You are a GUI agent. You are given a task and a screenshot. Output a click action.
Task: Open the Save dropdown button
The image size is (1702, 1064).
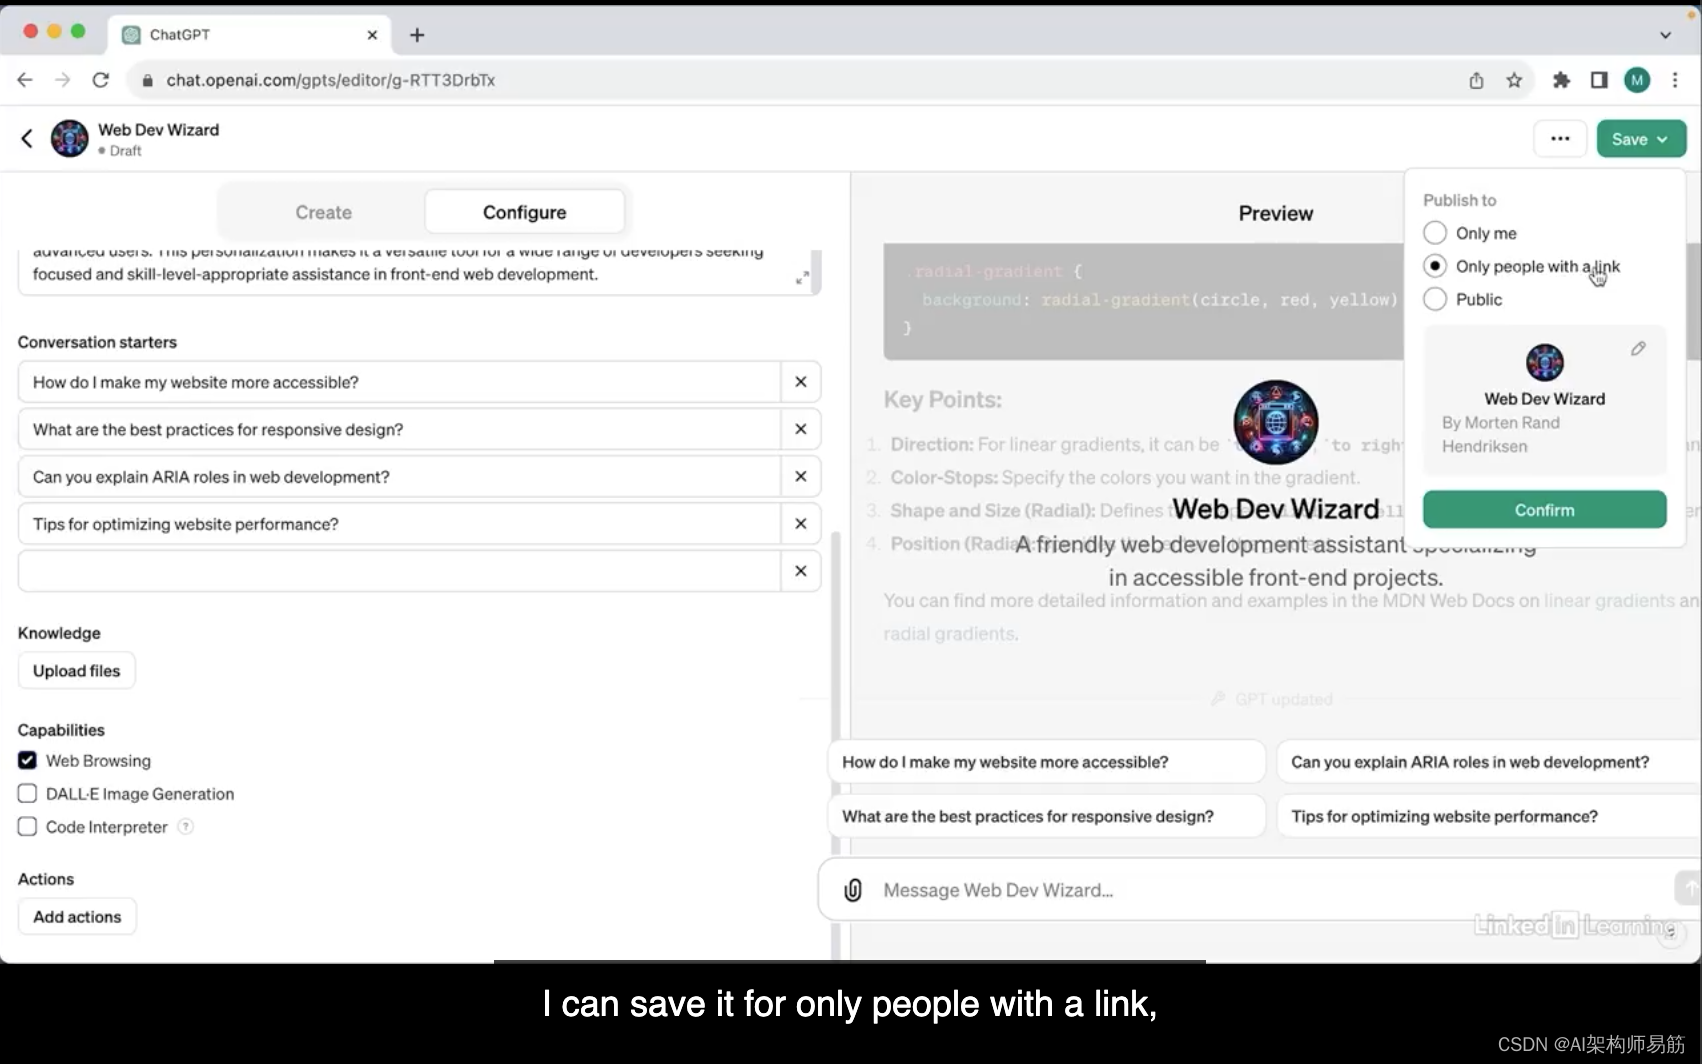[1641, 139]
